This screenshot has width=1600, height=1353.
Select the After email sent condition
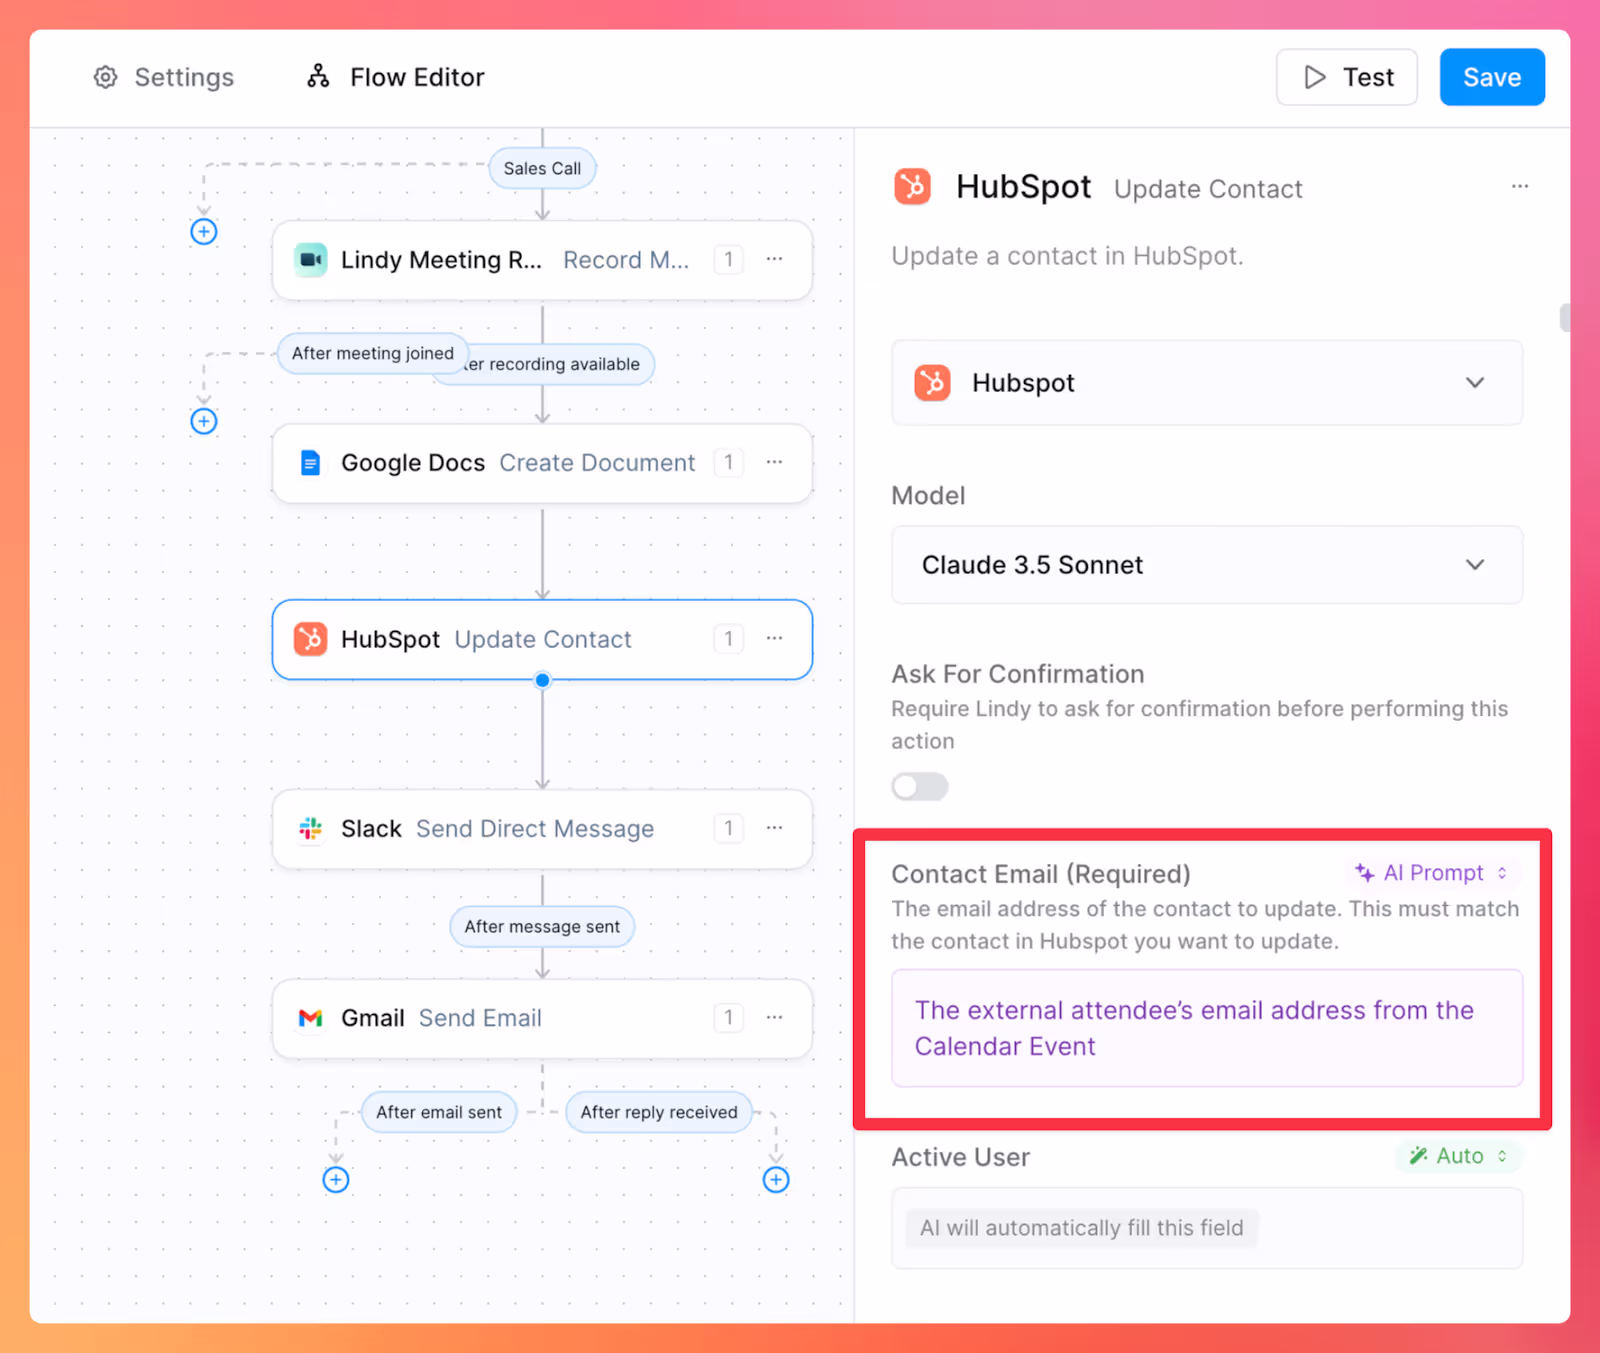click(439, 1112)
